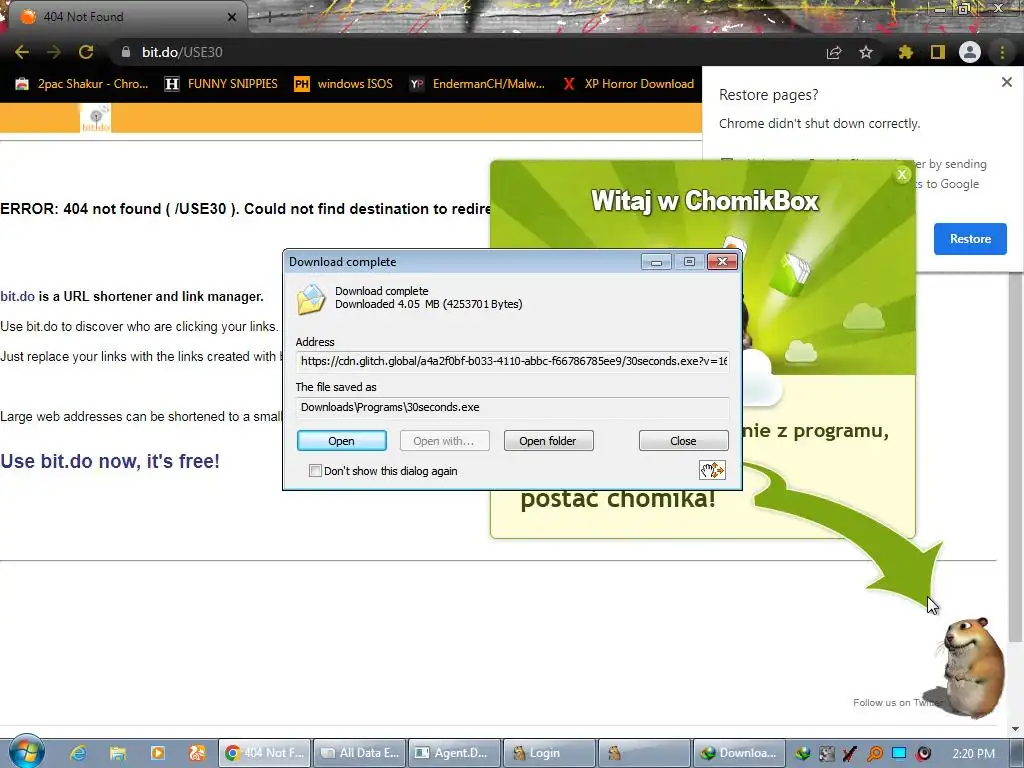Viewport: 1024px width, 768px height.
Task: Switch to Login taskbar window
Action: click(x=550, y=753)
